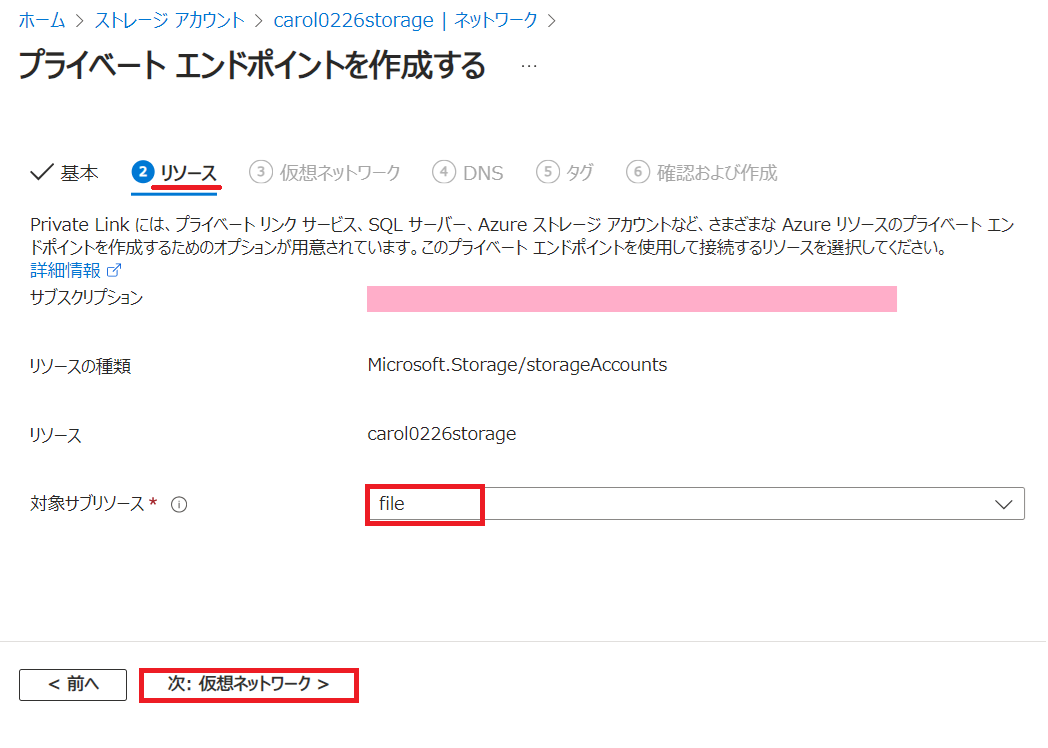Open the 詳細情報 link
This screenshot has height=748, width=1048.
pyautogui.click(x=66, y=270)
